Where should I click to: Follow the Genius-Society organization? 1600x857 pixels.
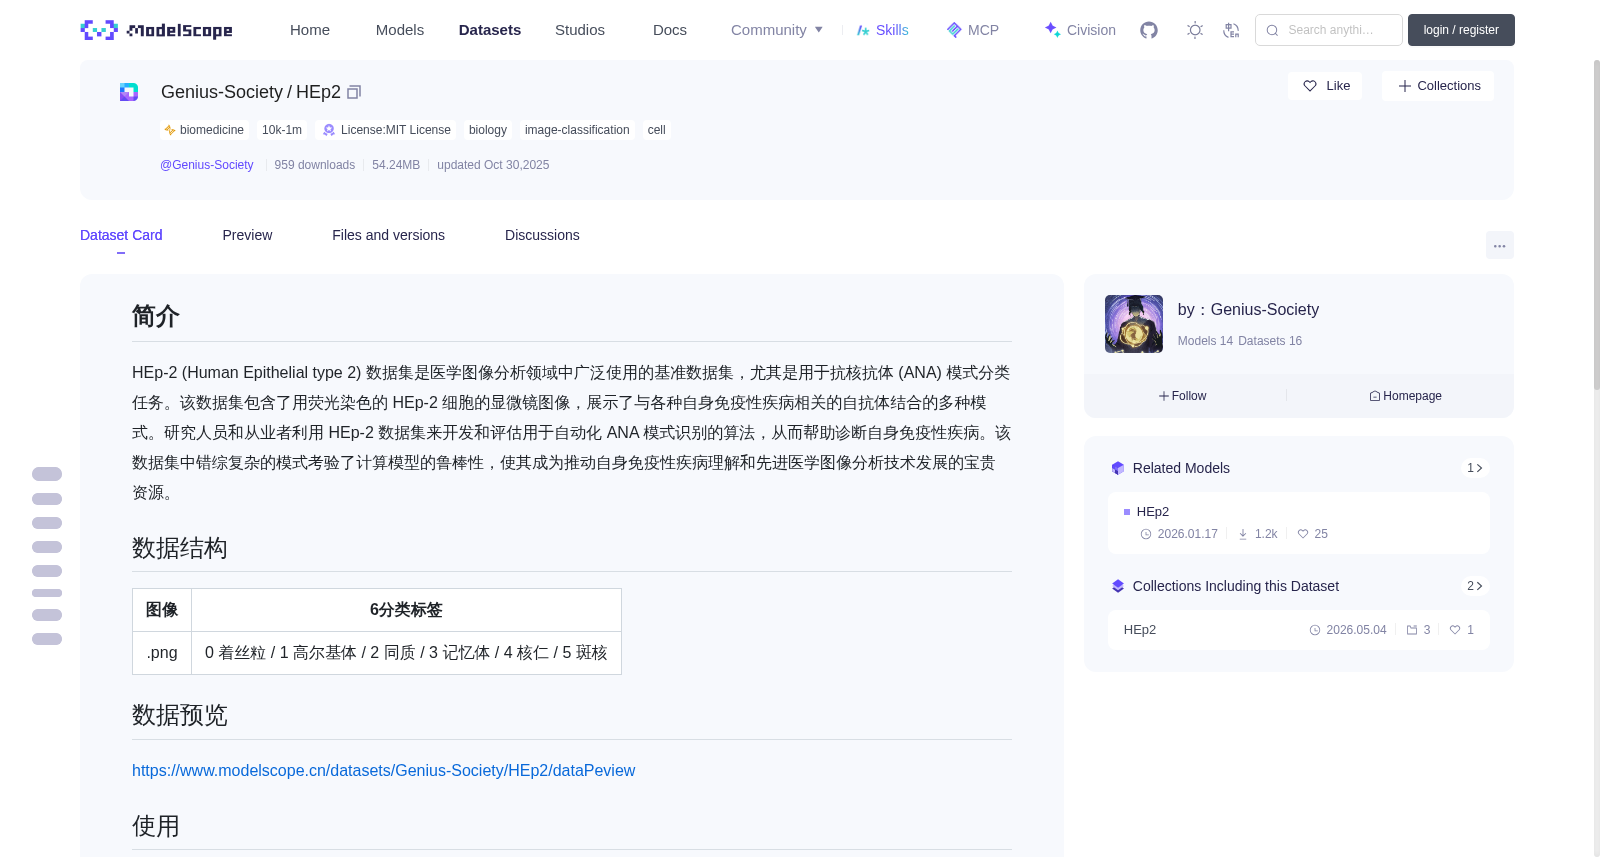pos(1183,396)
